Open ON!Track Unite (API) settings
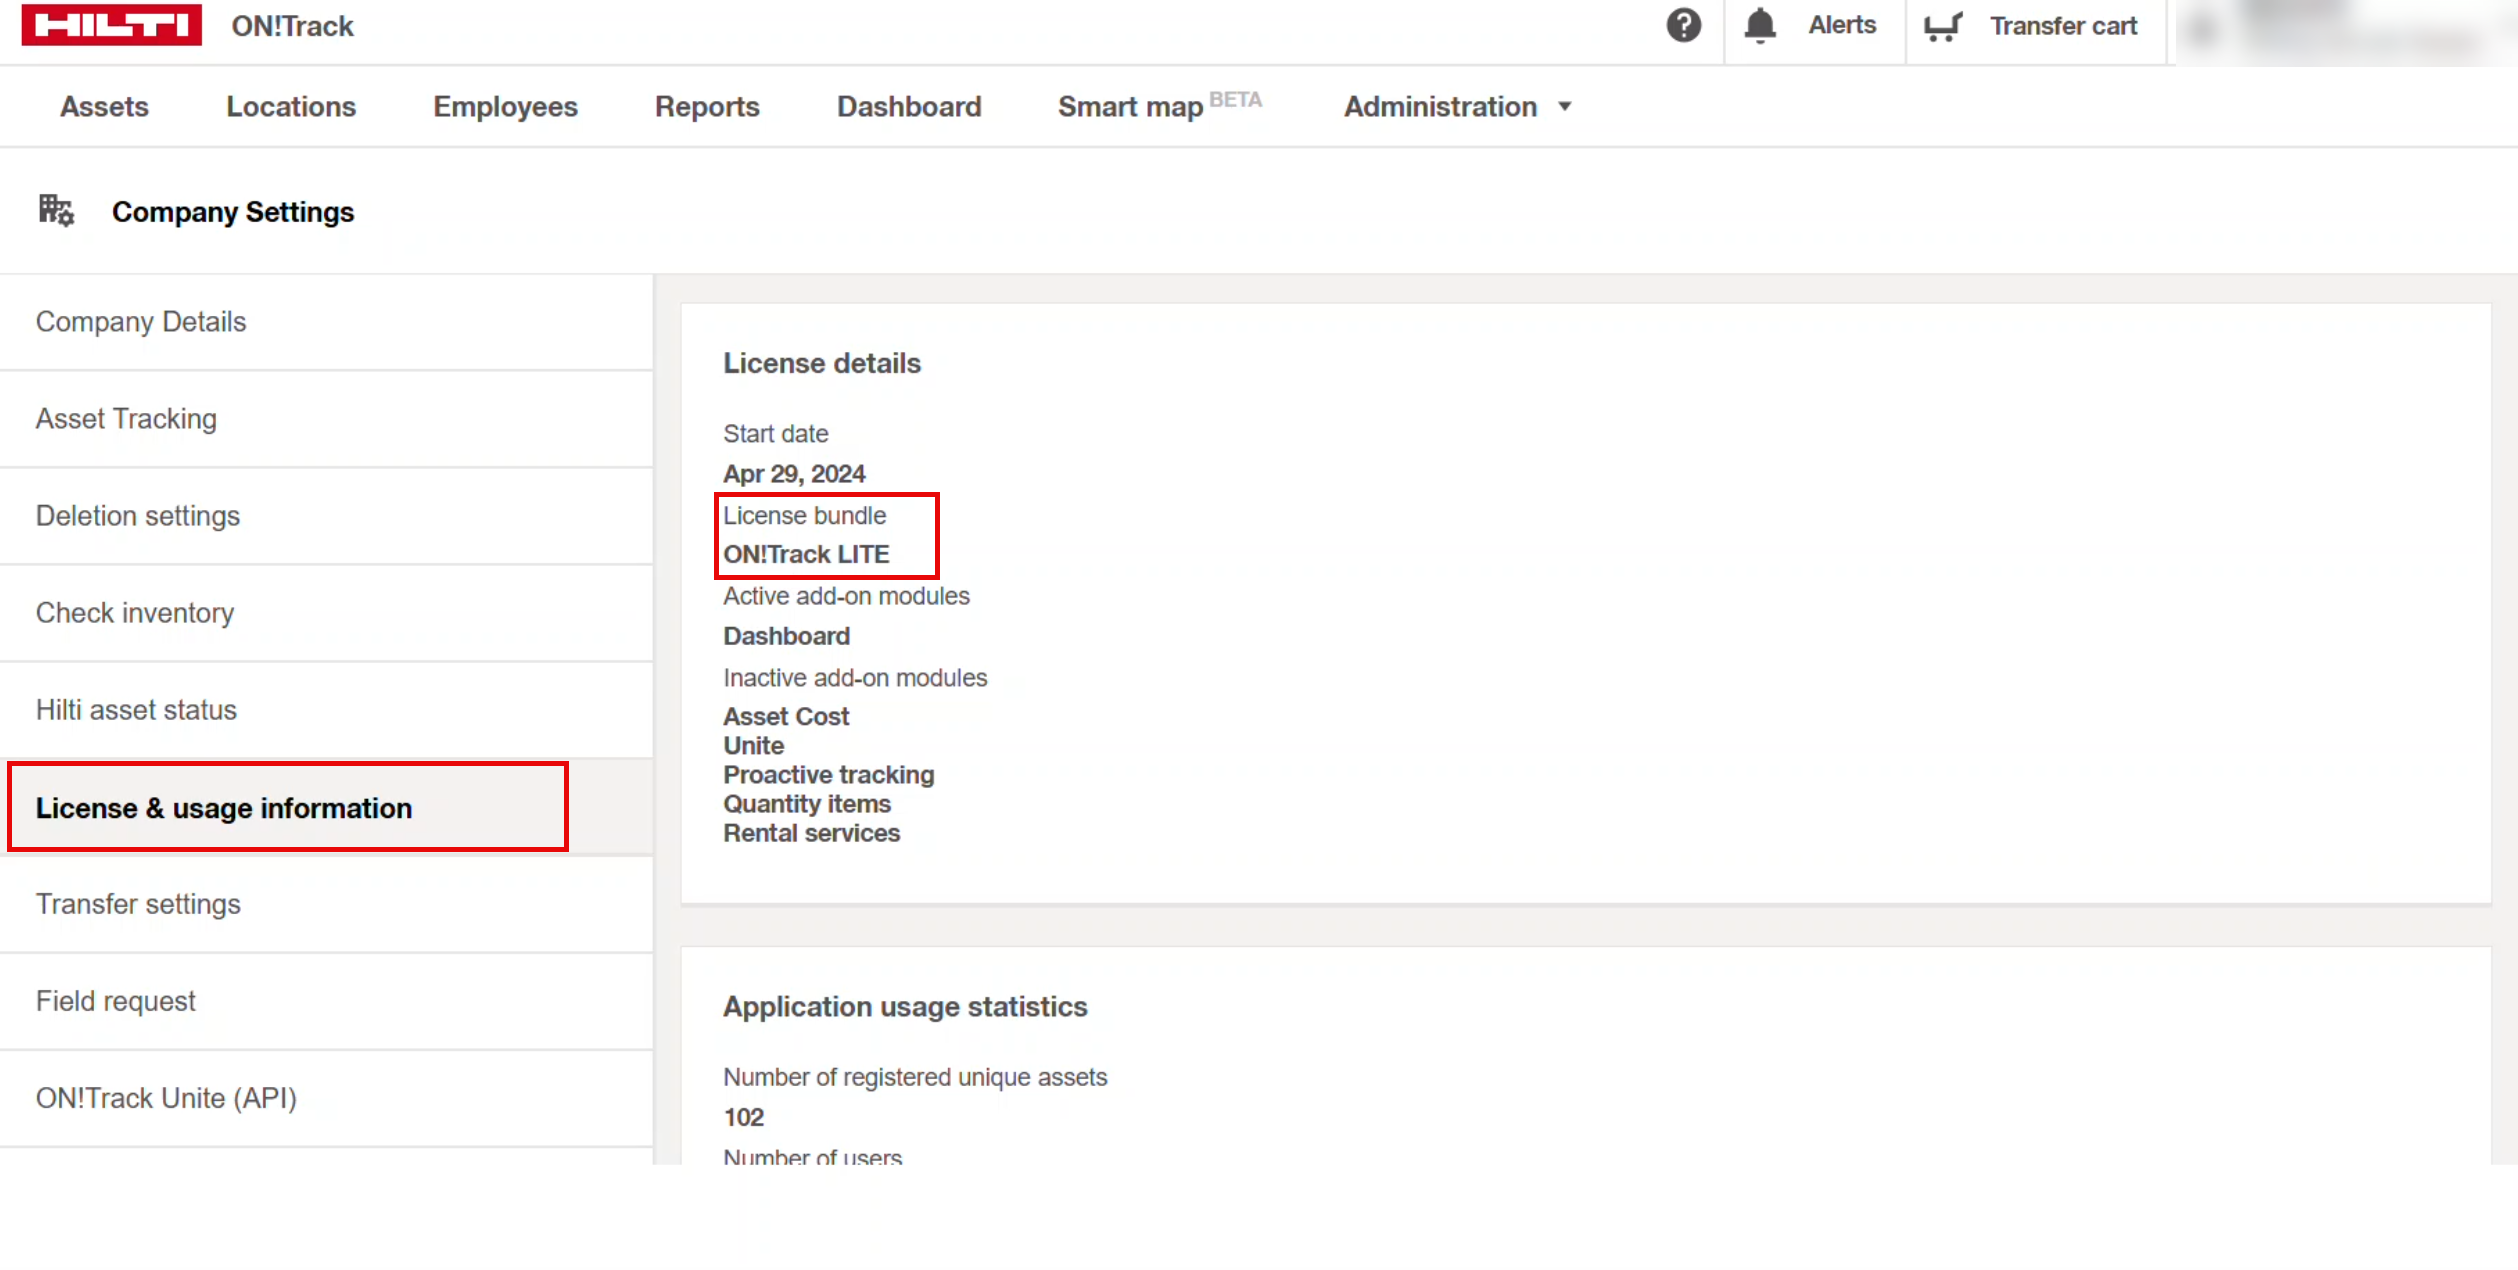 166,1098
